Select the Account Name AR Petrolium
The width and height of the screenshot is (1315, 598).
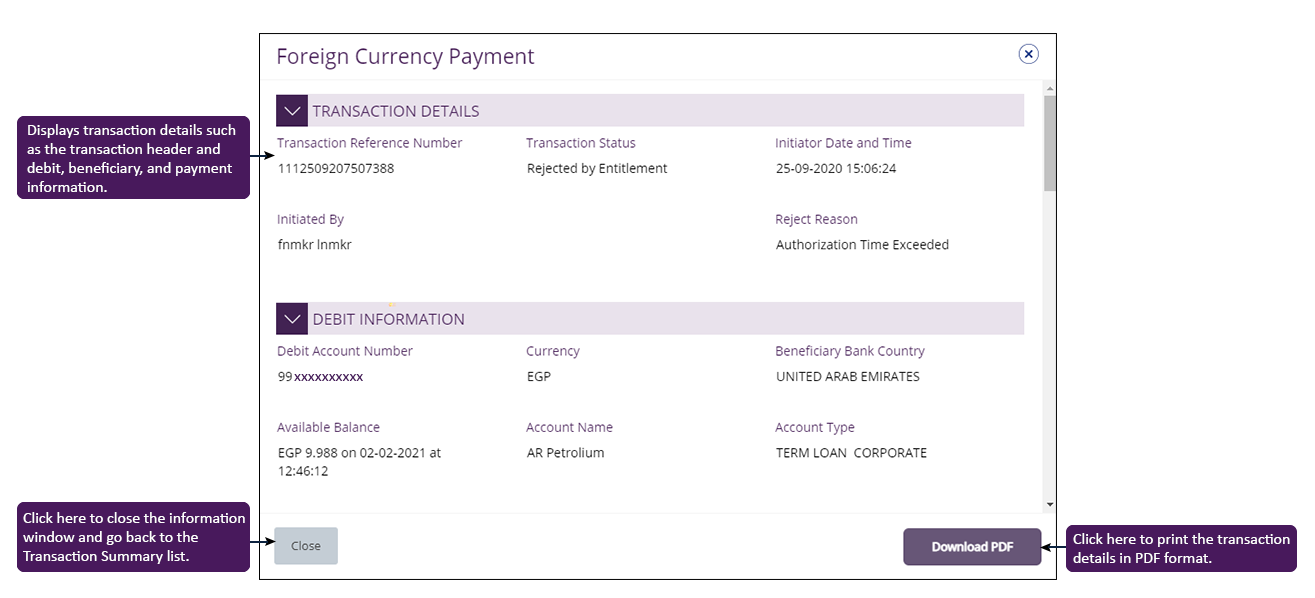point(570,452)
